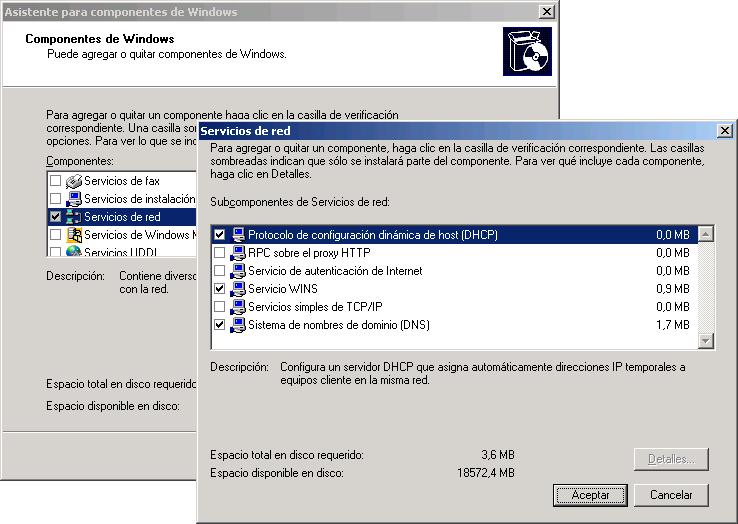Click the RPC sobre el proxy HTTP icon
Screen dimensions: 738x524
pos(238,252)
